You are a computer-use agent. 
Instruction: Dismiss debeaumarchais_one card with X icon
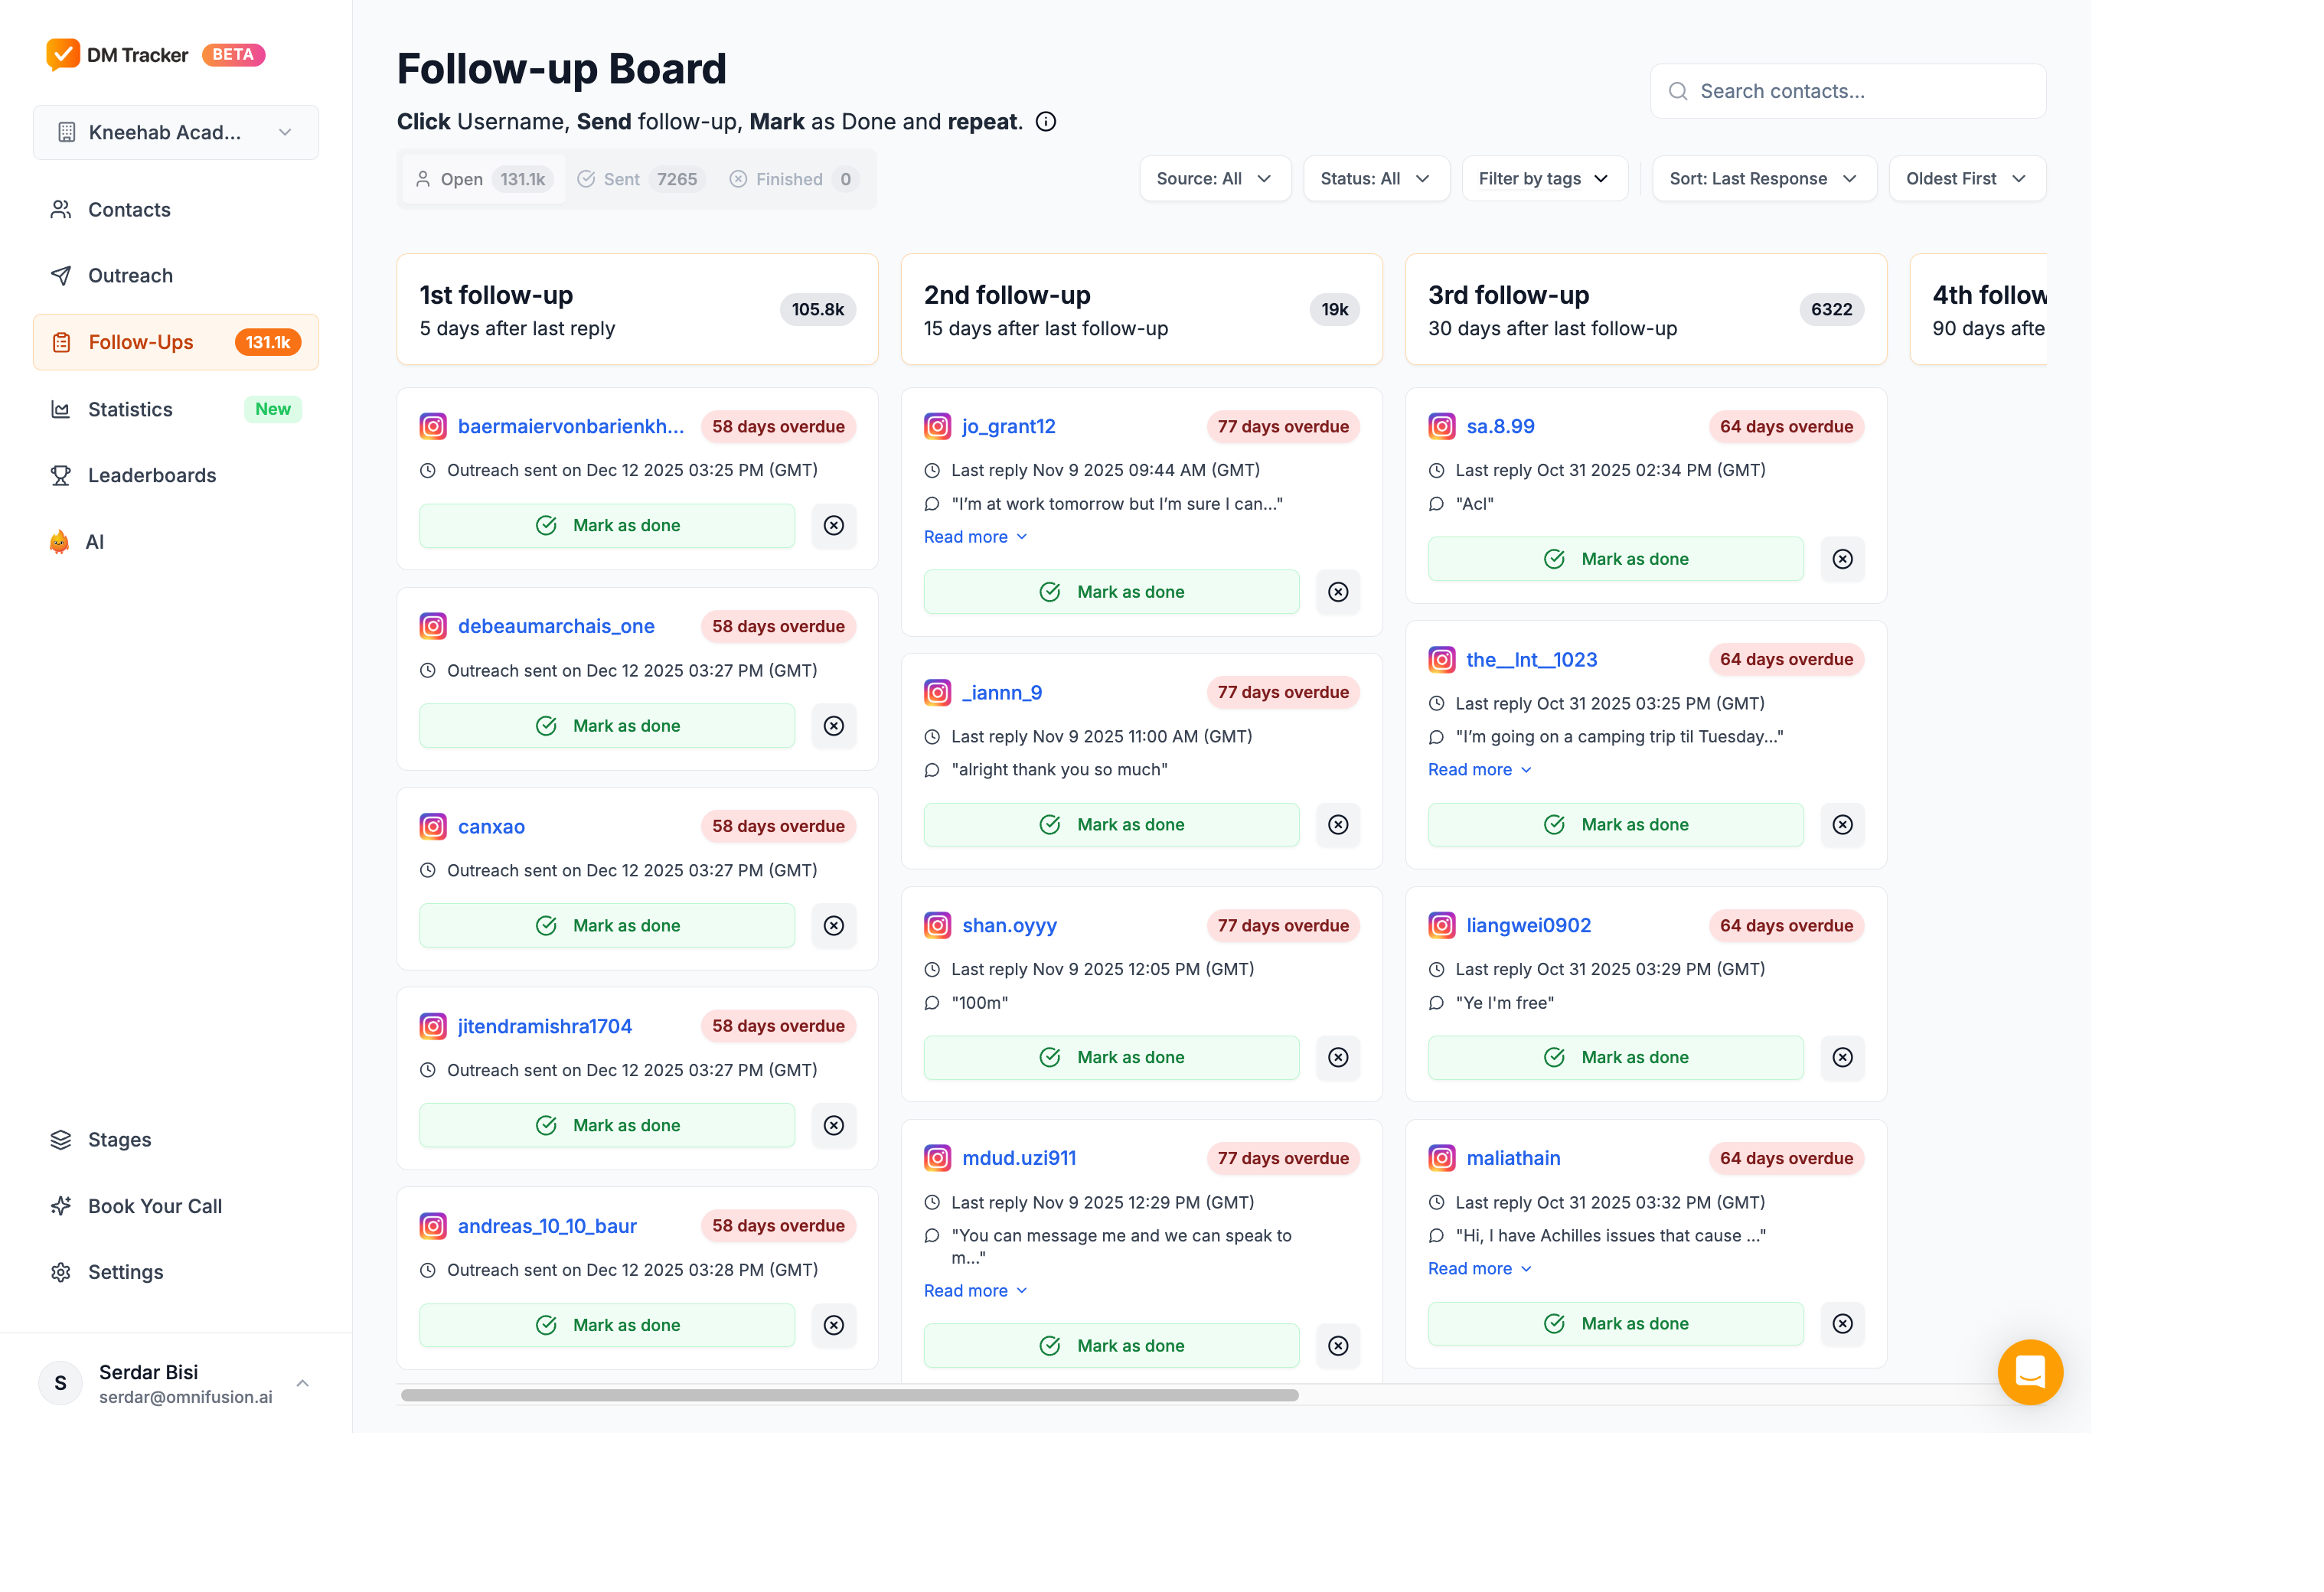[x=834, y=726]
